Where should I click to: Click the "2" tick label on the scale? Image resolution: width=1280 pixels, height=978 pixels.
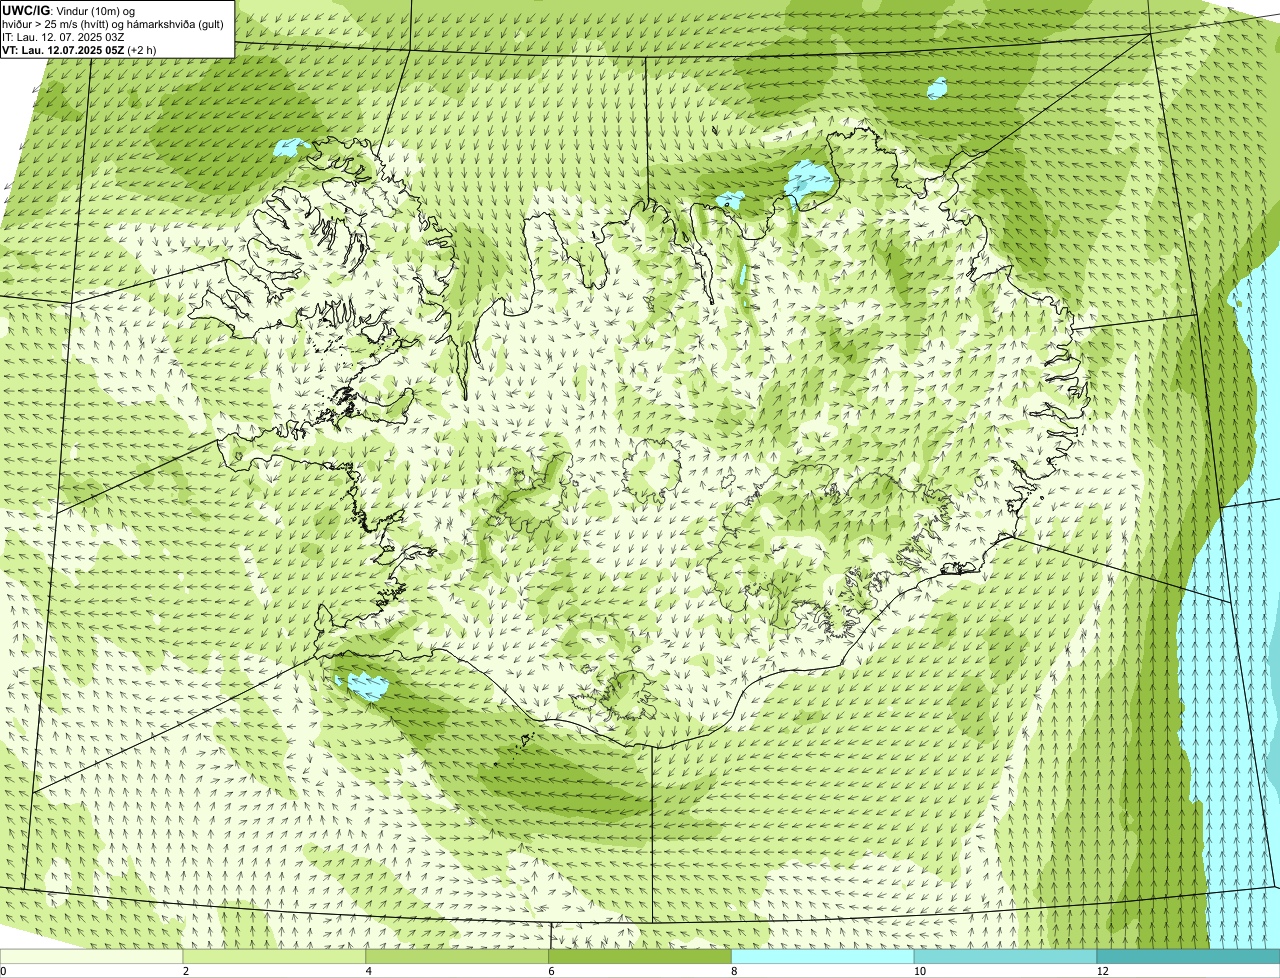186,971
